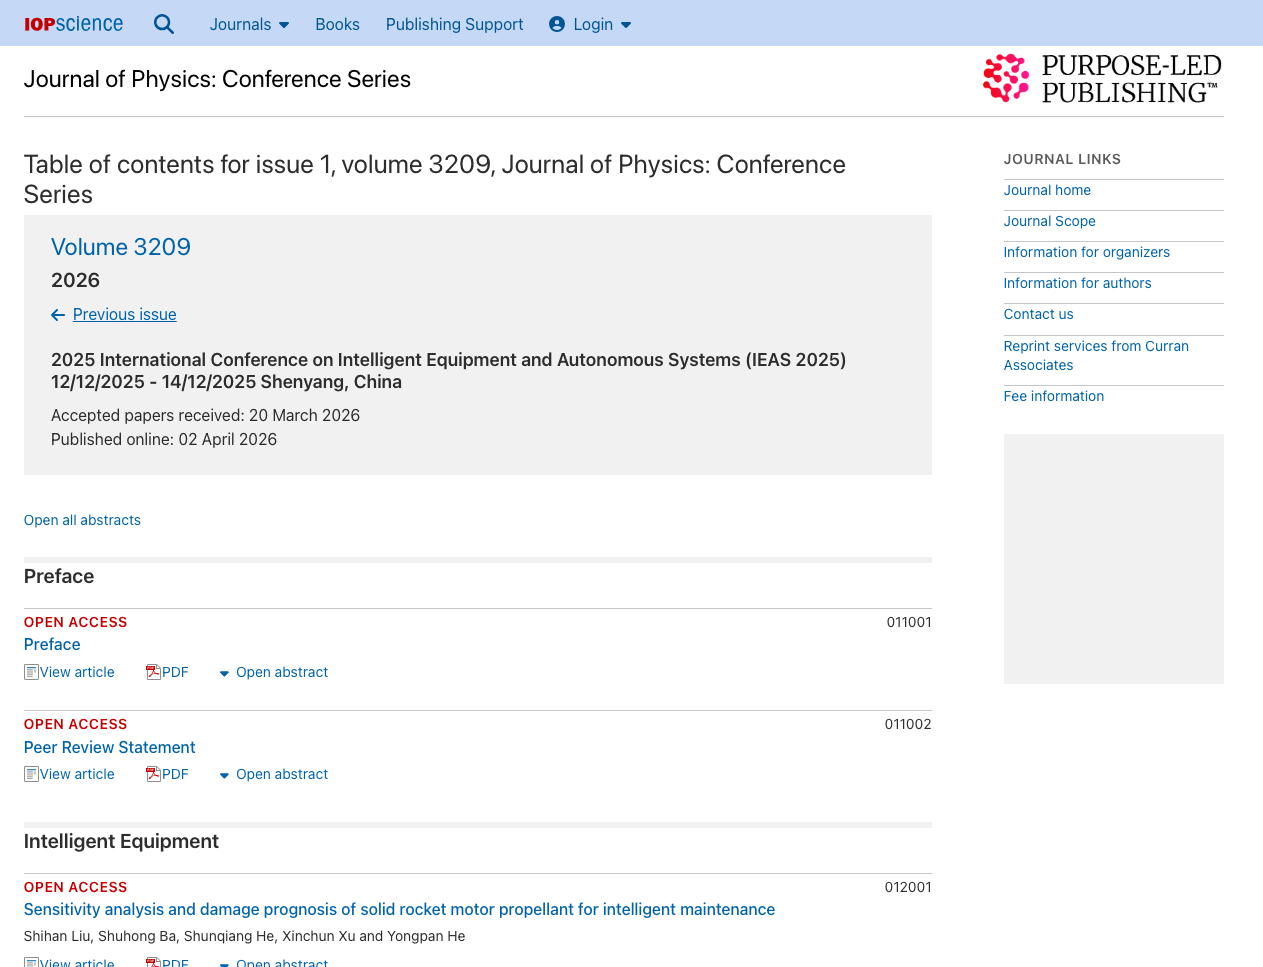Open Information for authors link
1263x967 pixels.
tap(1077, 283)
